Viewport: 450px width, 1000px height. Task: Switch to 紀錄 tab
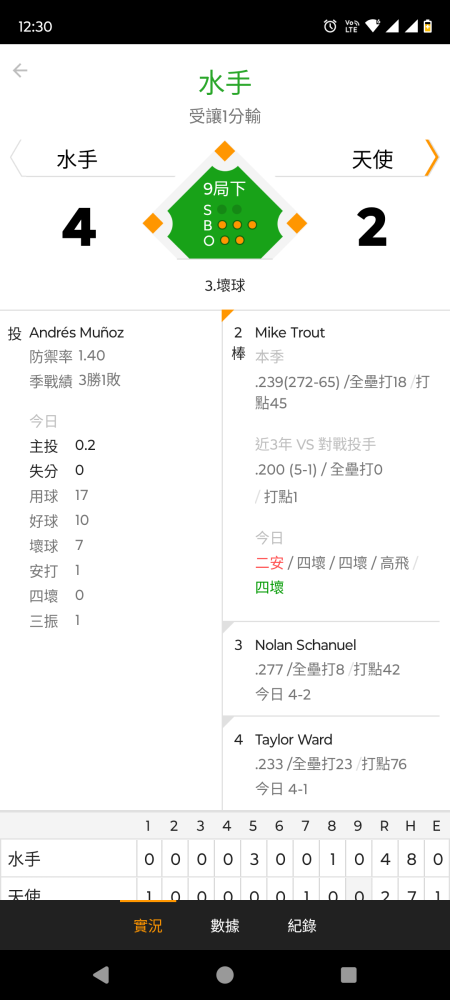pyautogui.click(x=302, y=926)
